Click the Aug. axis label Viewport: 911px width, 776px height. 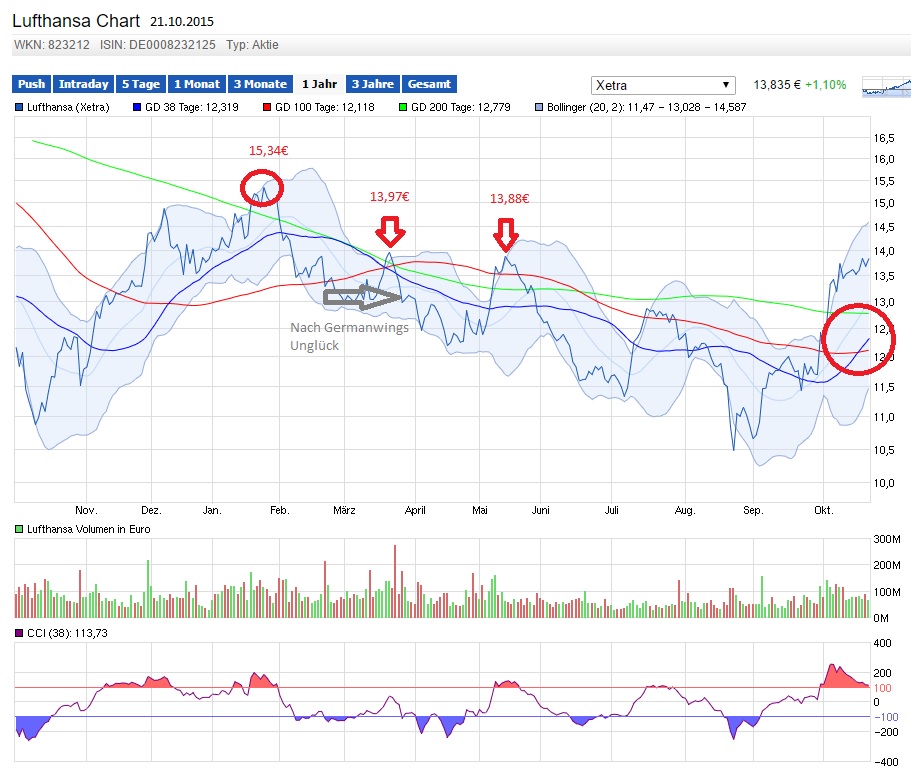685,511
